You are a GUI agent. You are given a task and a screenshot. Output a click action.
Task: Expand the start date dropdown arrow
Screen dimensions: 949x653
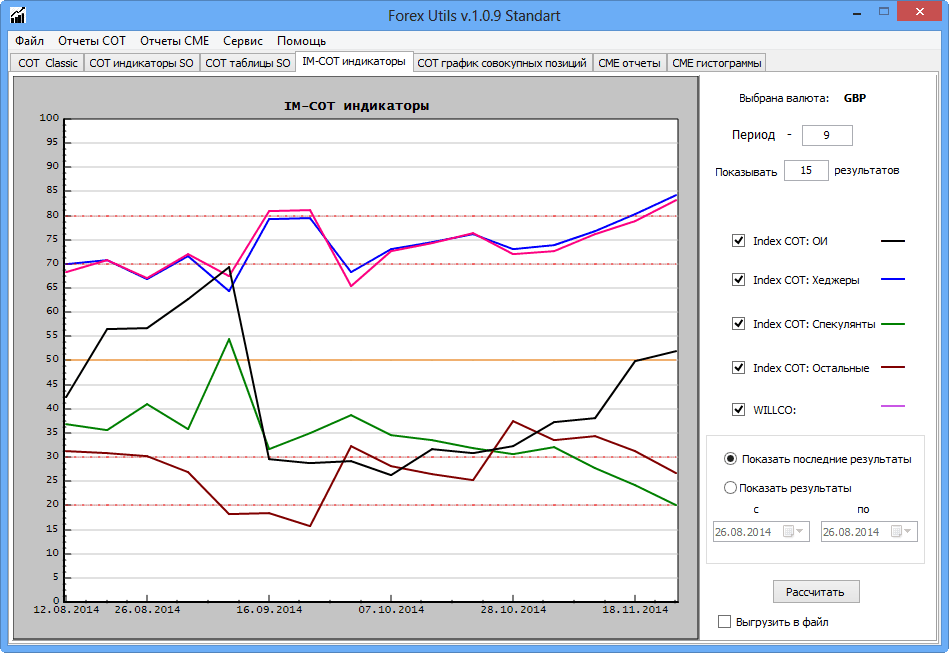[798, 532]
